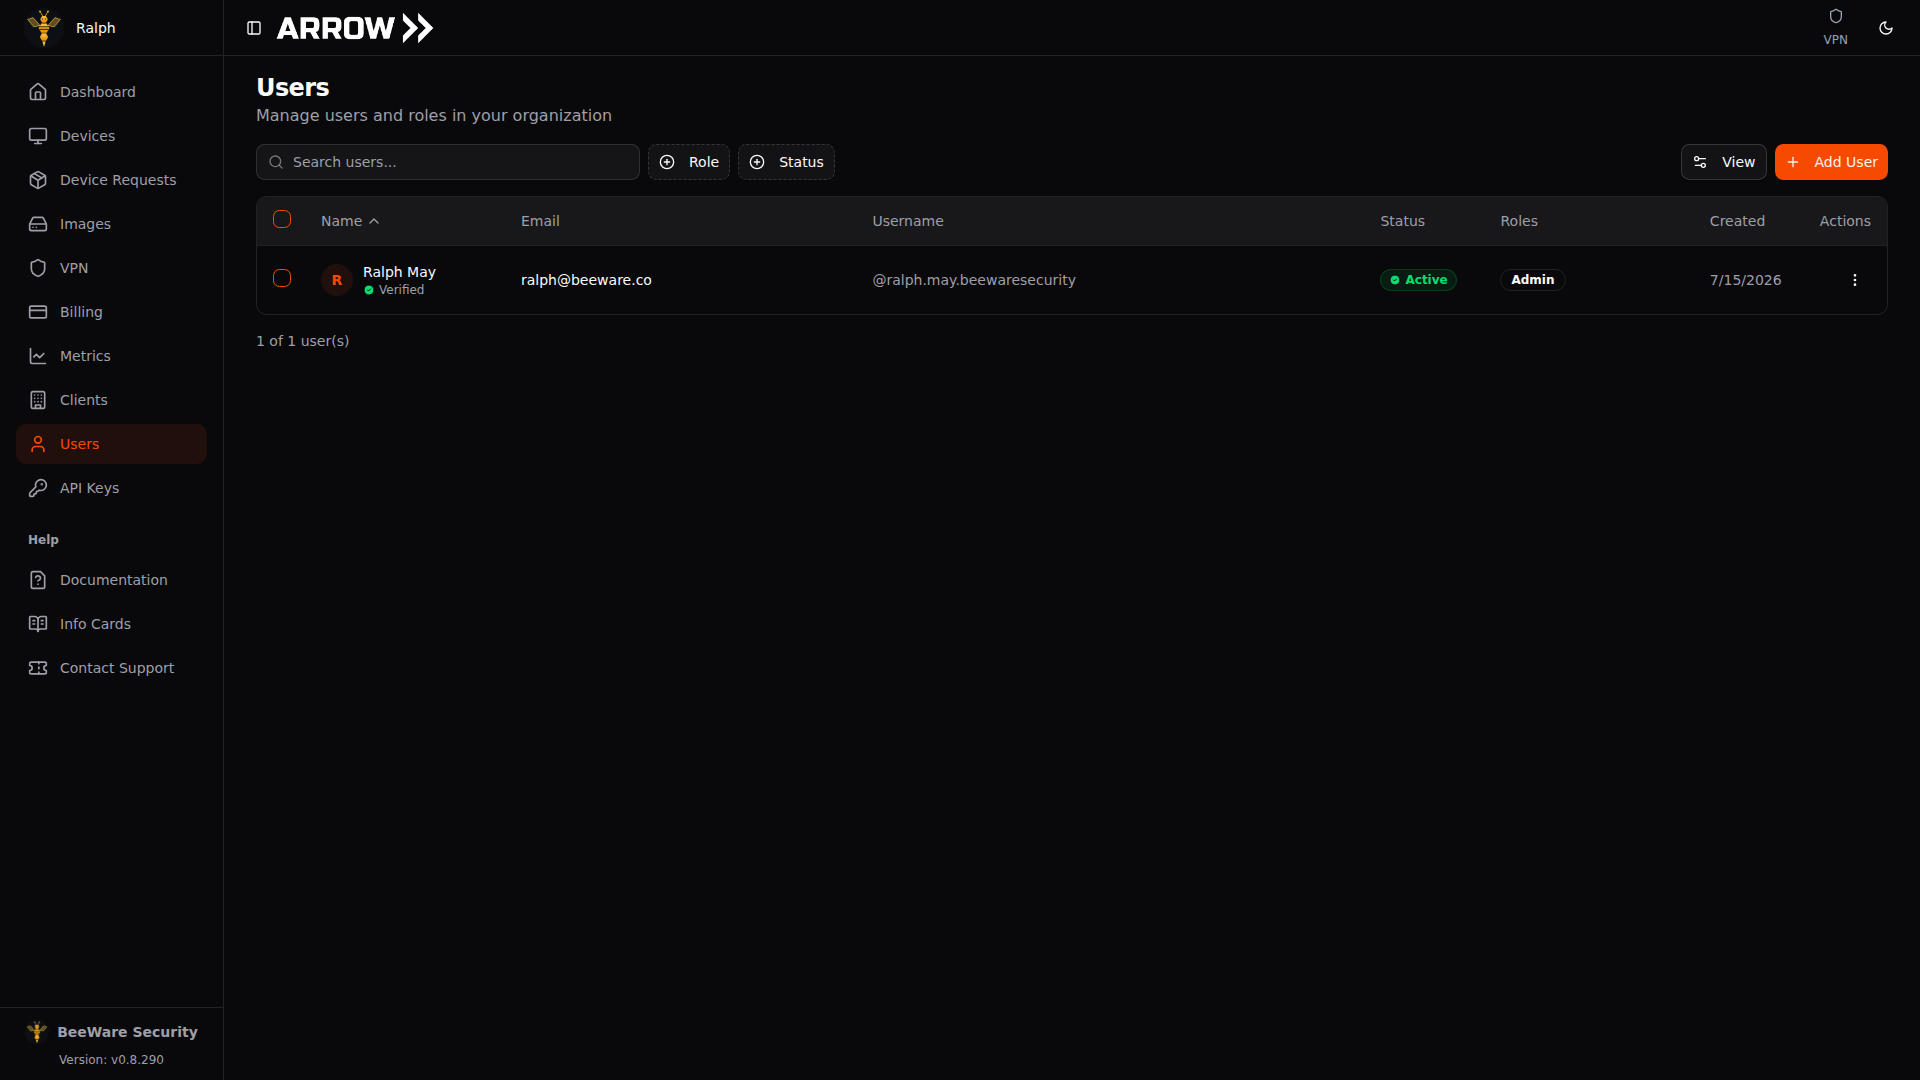1920x1080 pixels.
Task: Open the View column options dropdown
Action: (x=1723, y=162)
